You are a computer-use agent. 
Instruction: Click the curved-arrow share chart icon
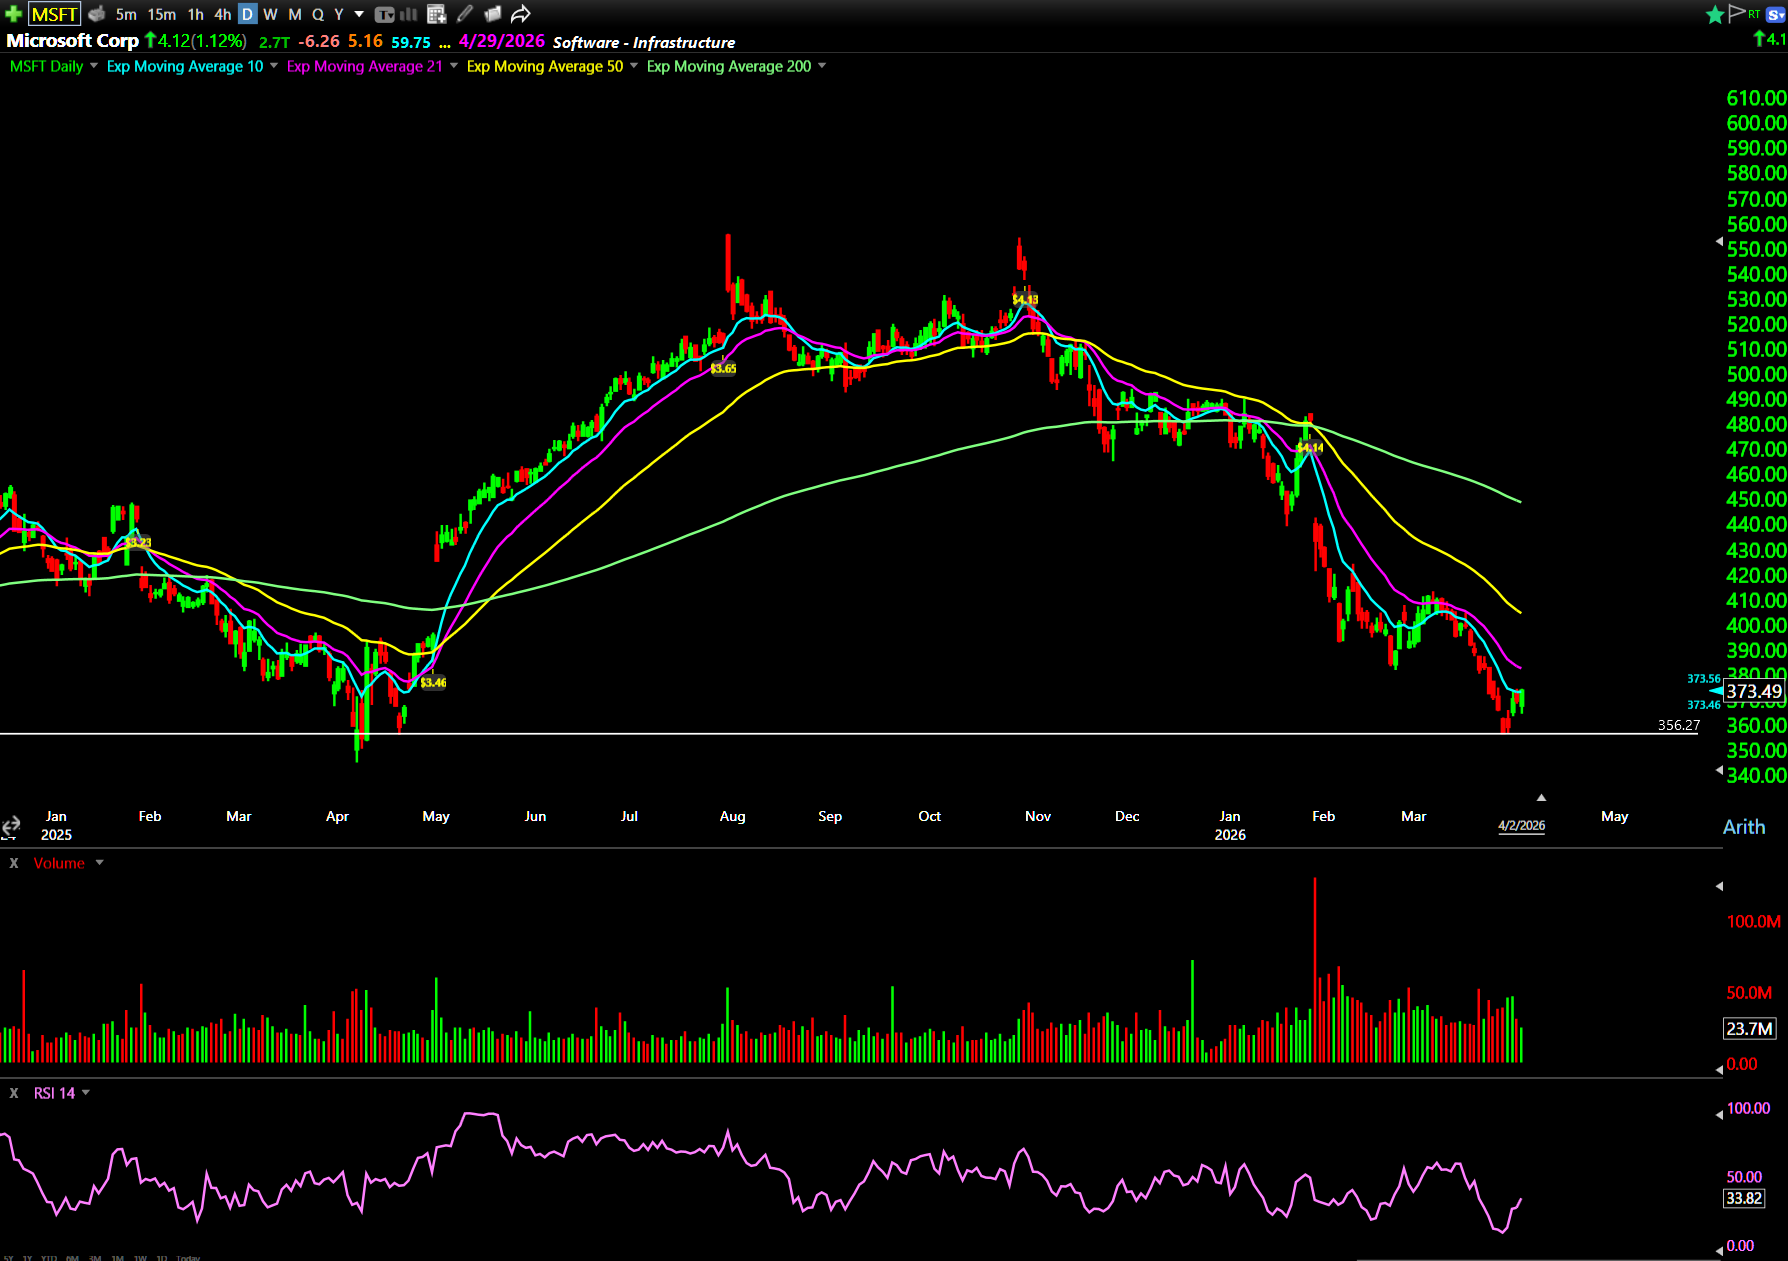click(x=520, y=14)
